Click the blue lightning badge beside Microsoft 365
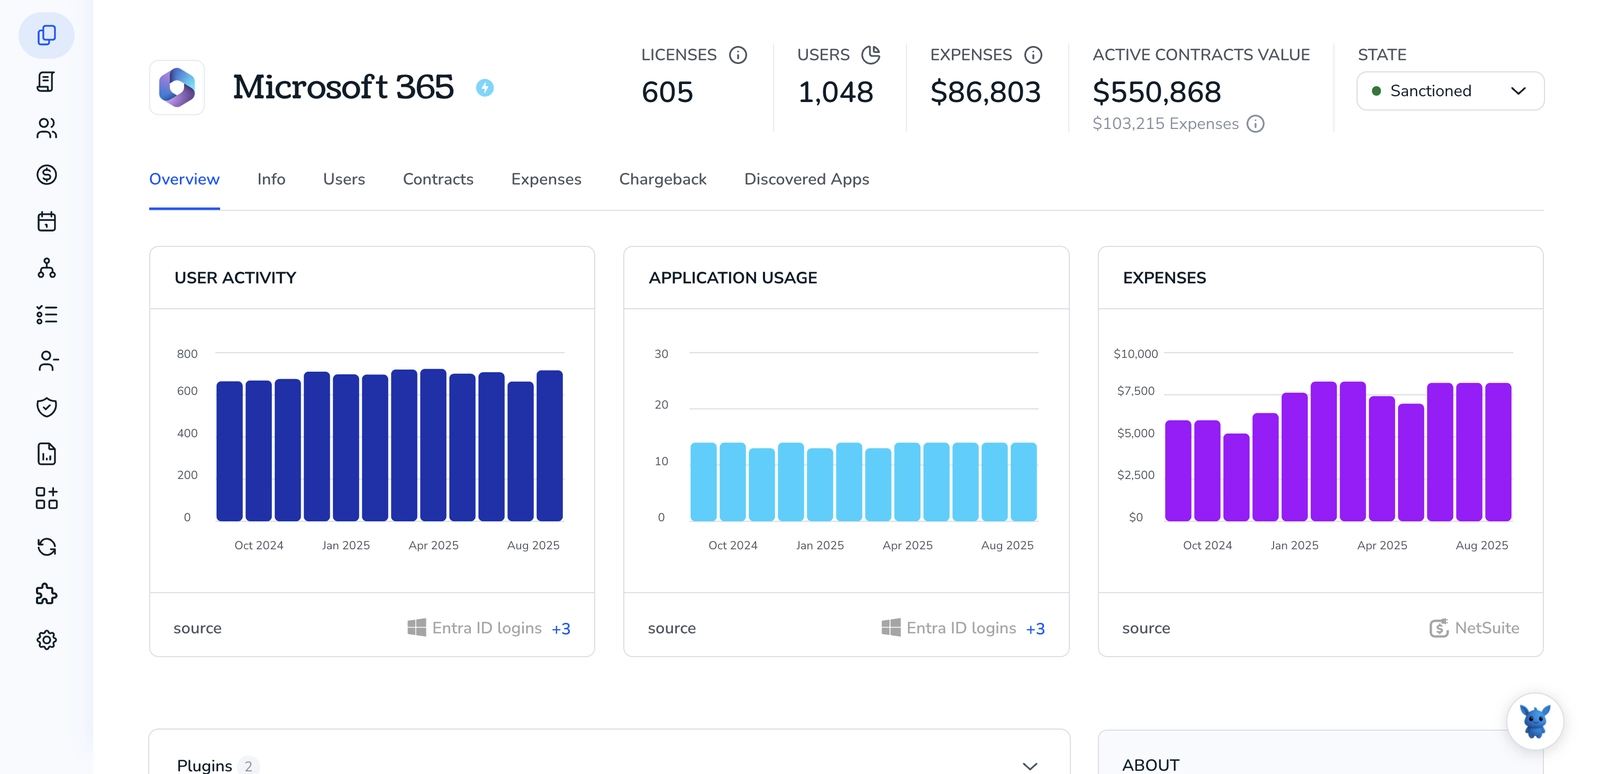The height and width of the screenshot is (774, 1600). (x=485, y=88)
